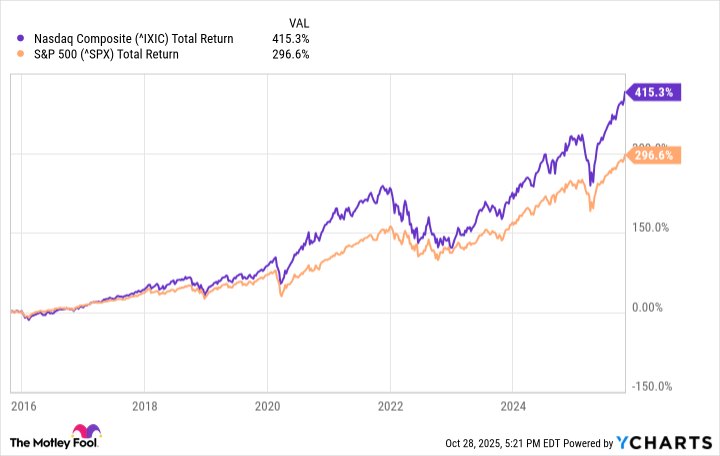Click The Motley Fool jester hat logo

coord(86,431)
